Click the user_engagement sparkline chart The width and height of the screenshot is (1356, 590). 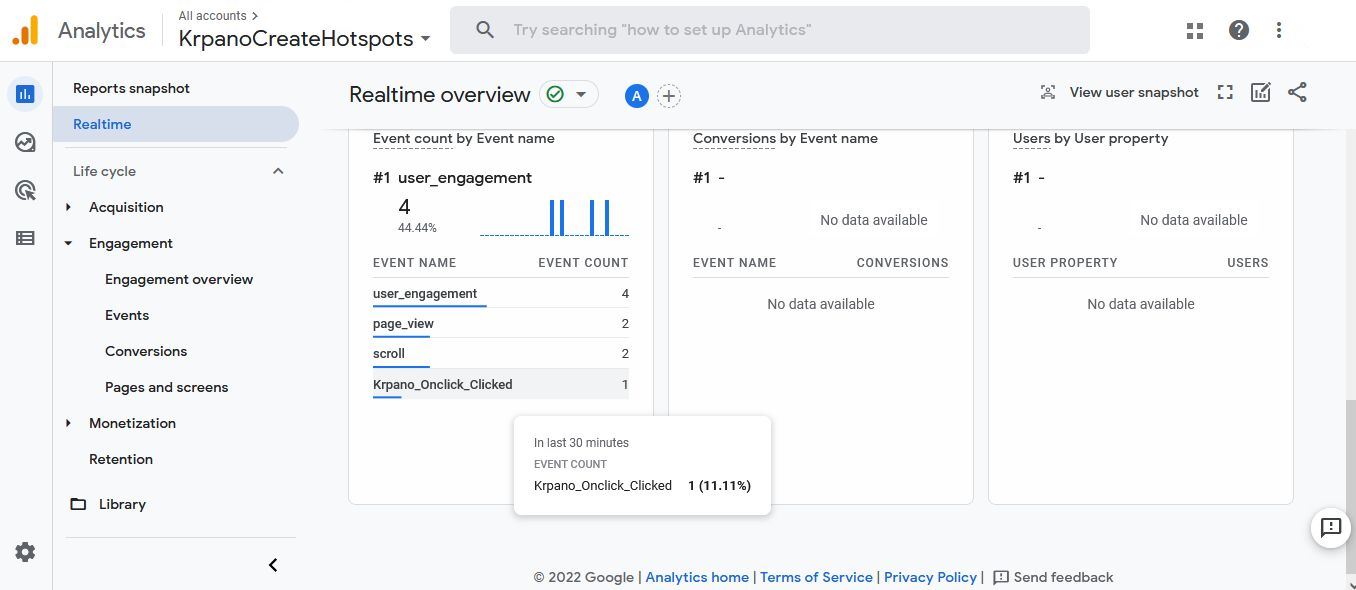[554, 218]
